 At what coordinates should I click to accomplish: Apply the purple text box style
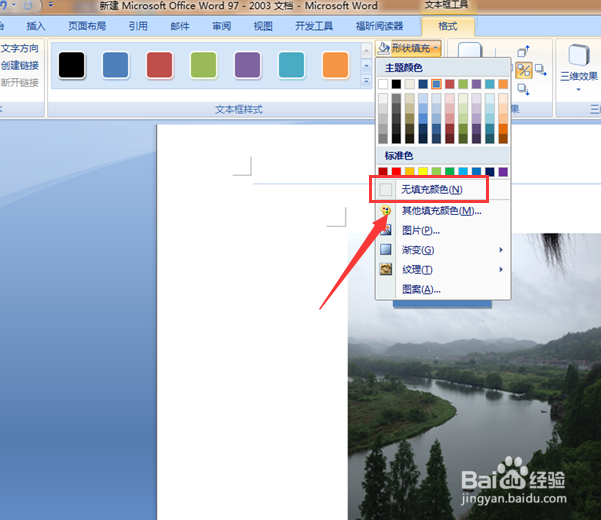pos(247,65)
